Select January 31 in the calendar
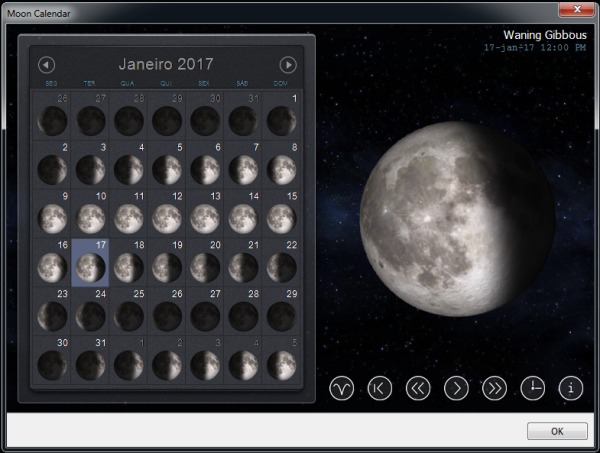This screenshot has width=600, height=453. pyautogui.click(x=90, y=361)
